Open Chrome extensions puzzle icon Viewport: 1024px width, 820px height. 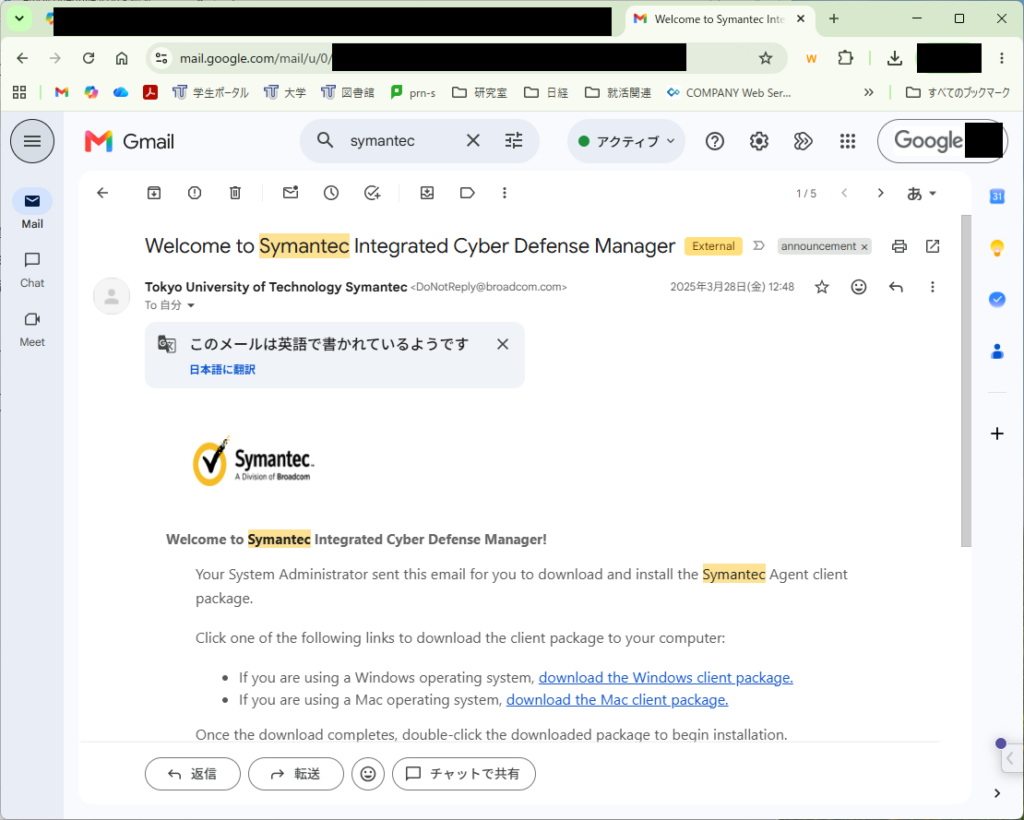pyautogui.click(x=846, y=58)
